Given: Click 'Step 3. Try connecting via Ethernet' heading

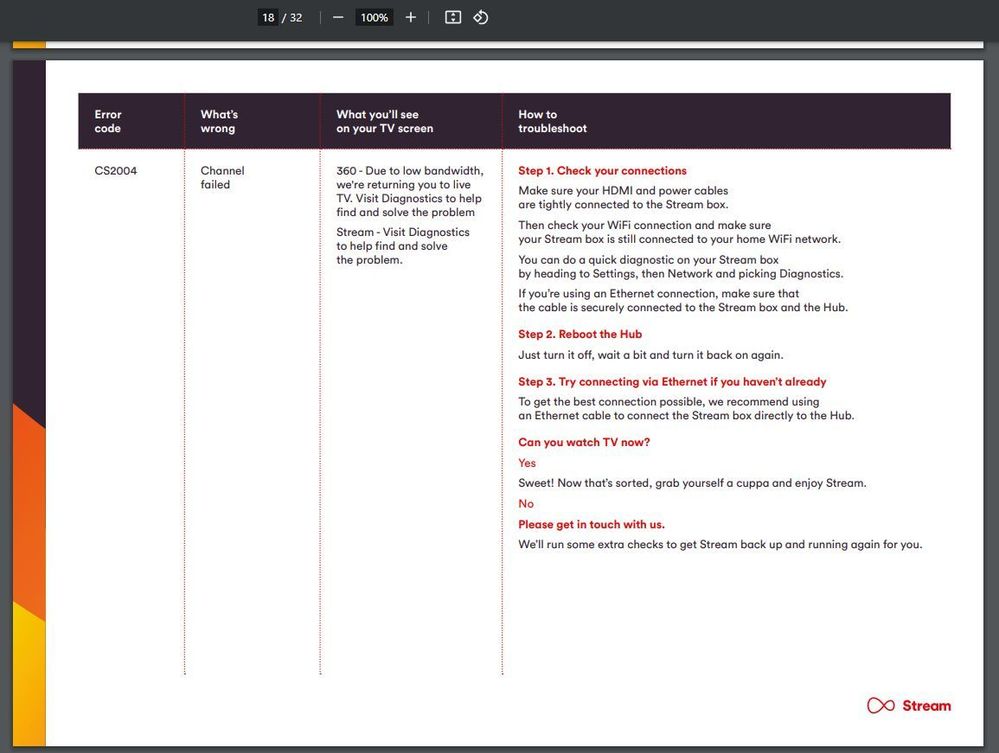Looking at the screenshot, I should click(672, 382).
